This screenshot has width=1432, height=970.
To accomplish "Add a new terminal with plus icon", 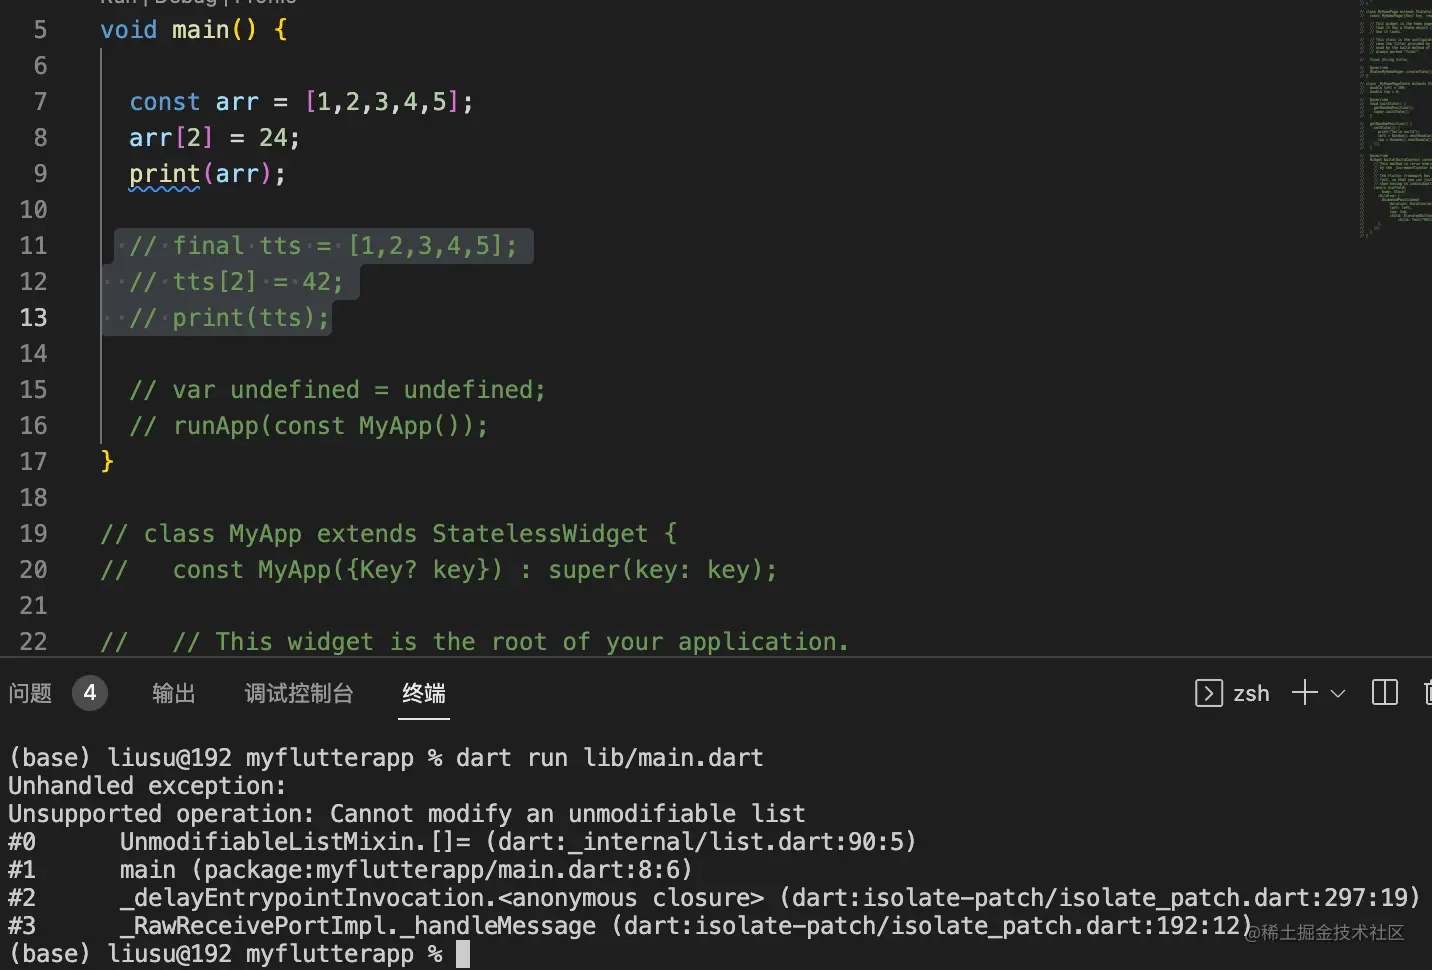I will pos(1304,693).
